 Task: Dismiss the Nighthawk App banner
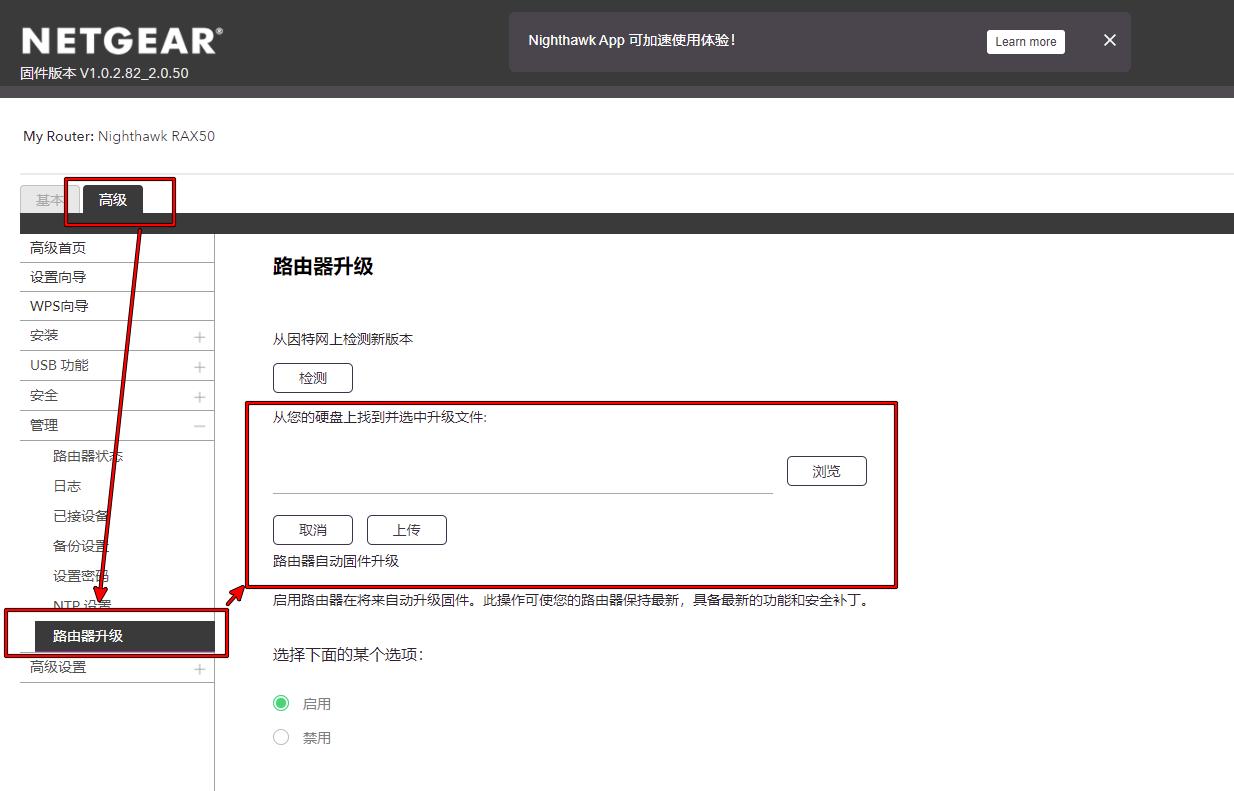pyautogui.click(x=1109, y=40)
